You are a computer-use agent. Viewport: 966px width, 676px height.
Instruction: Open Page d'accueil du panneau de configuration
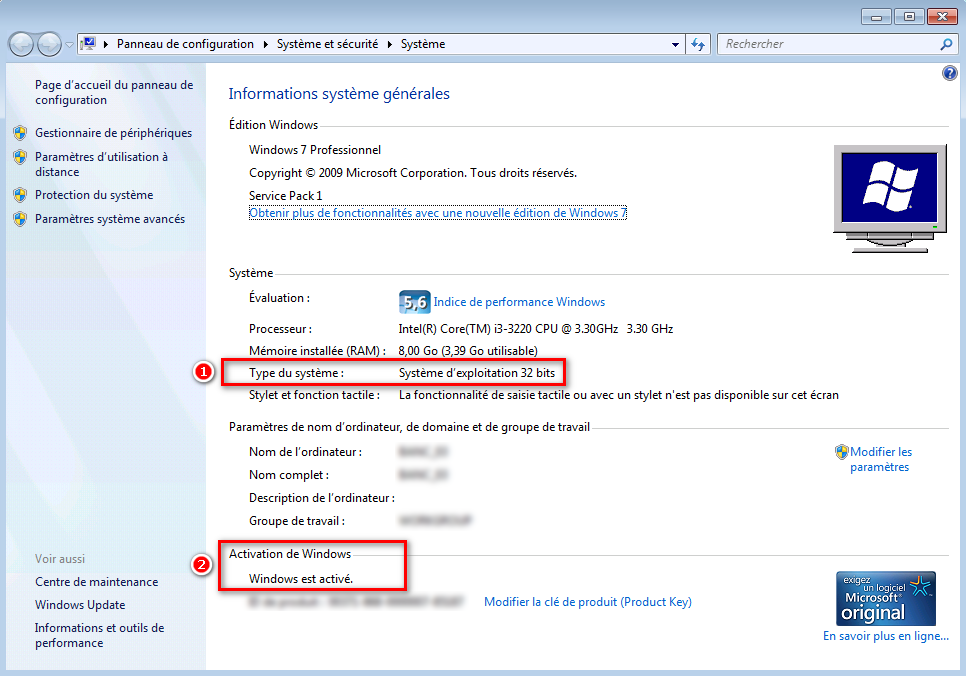[x=114, y=92]
